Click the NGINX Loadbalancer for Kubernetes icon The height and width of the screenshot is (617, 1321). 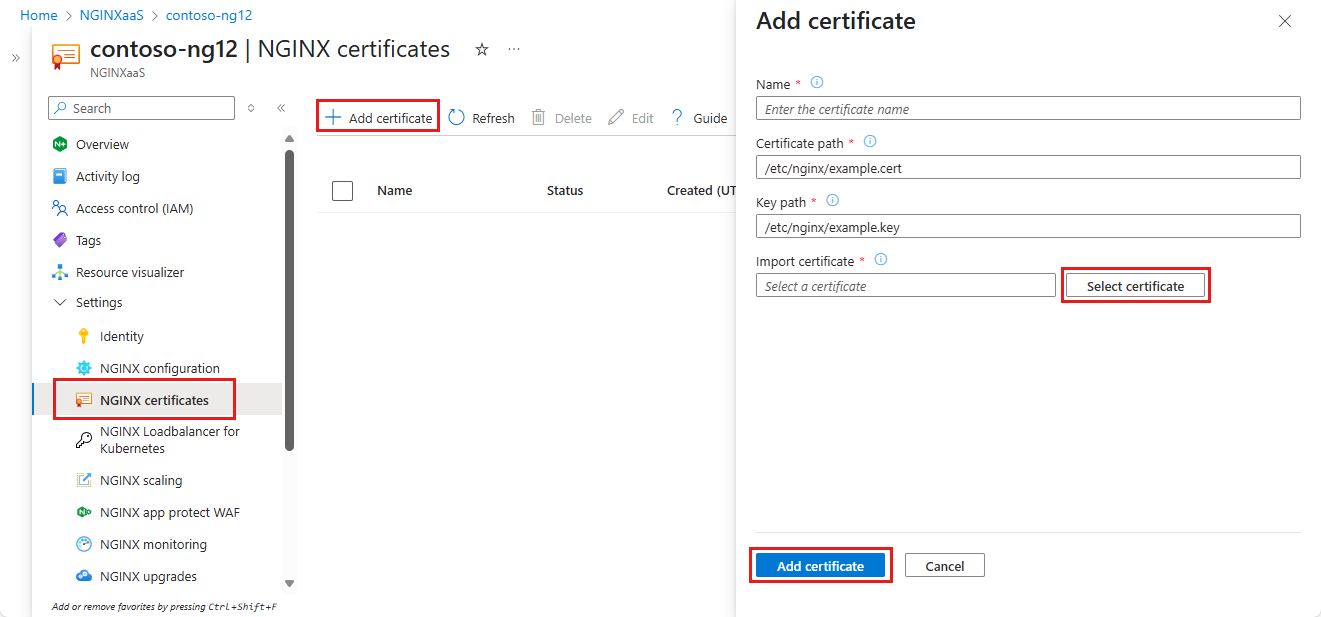pyautogui.click(x=84, y=440)
